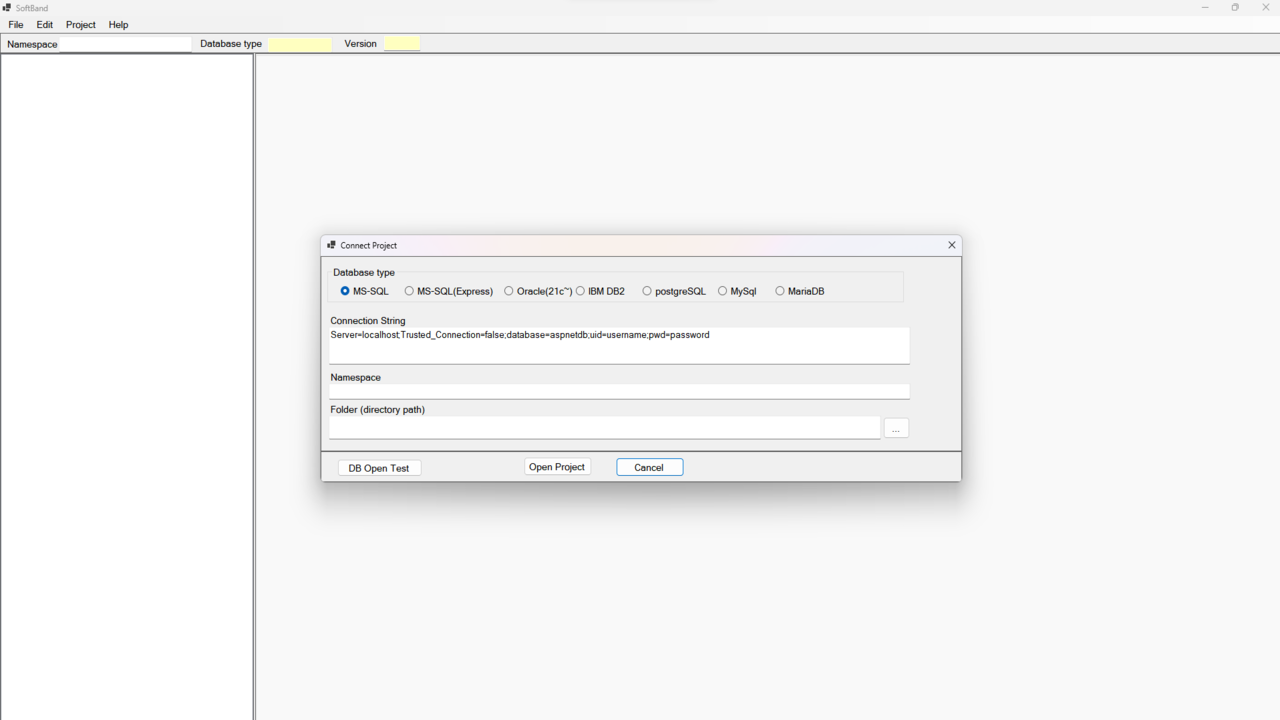Cancel the Connect Project dialog

click(x=649, y=467)
